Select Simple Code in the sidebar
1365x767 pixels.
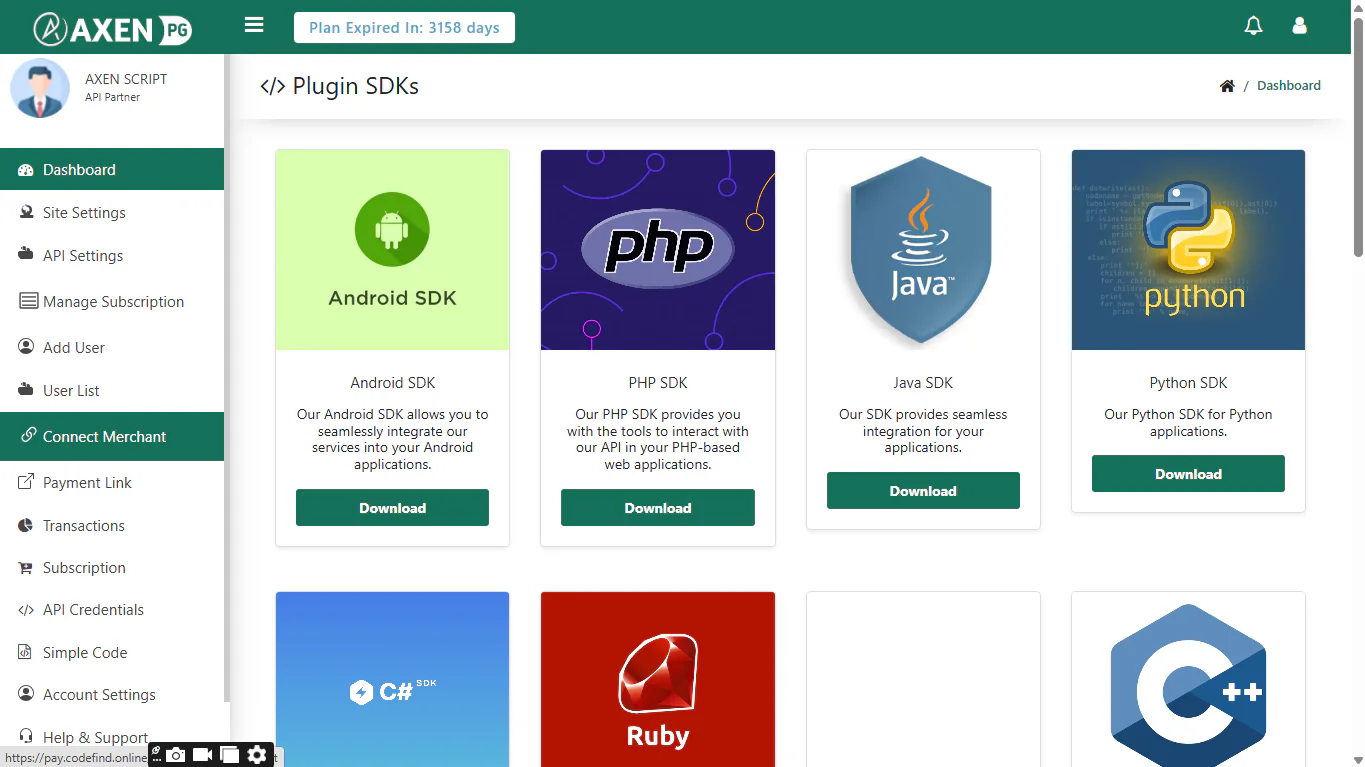pos(112,652)
